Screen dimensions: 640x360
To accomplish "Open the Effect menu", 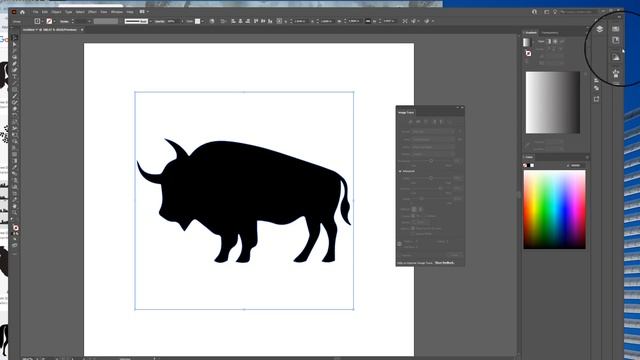I will coord(92,12).
